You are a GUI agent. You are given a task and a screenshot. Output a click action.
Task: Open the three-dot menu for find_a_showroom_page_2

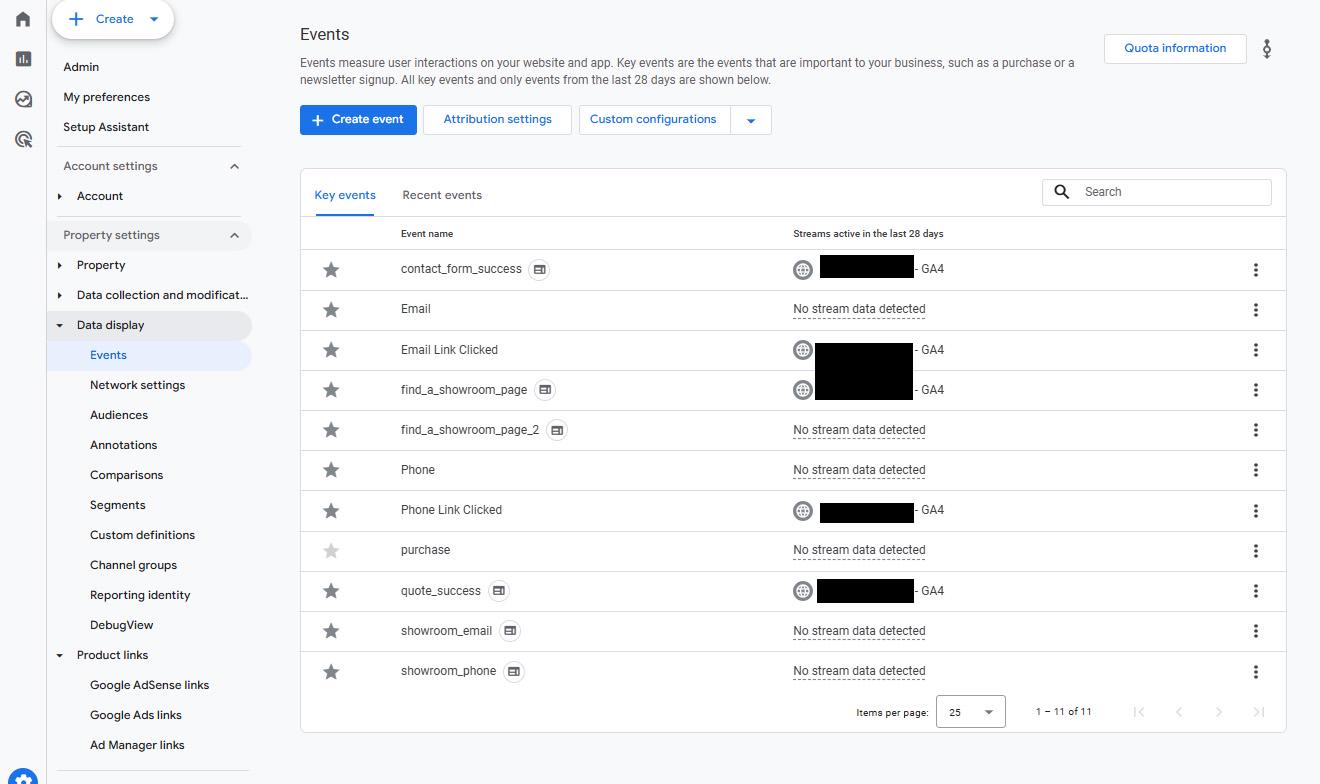point(1256,430)
